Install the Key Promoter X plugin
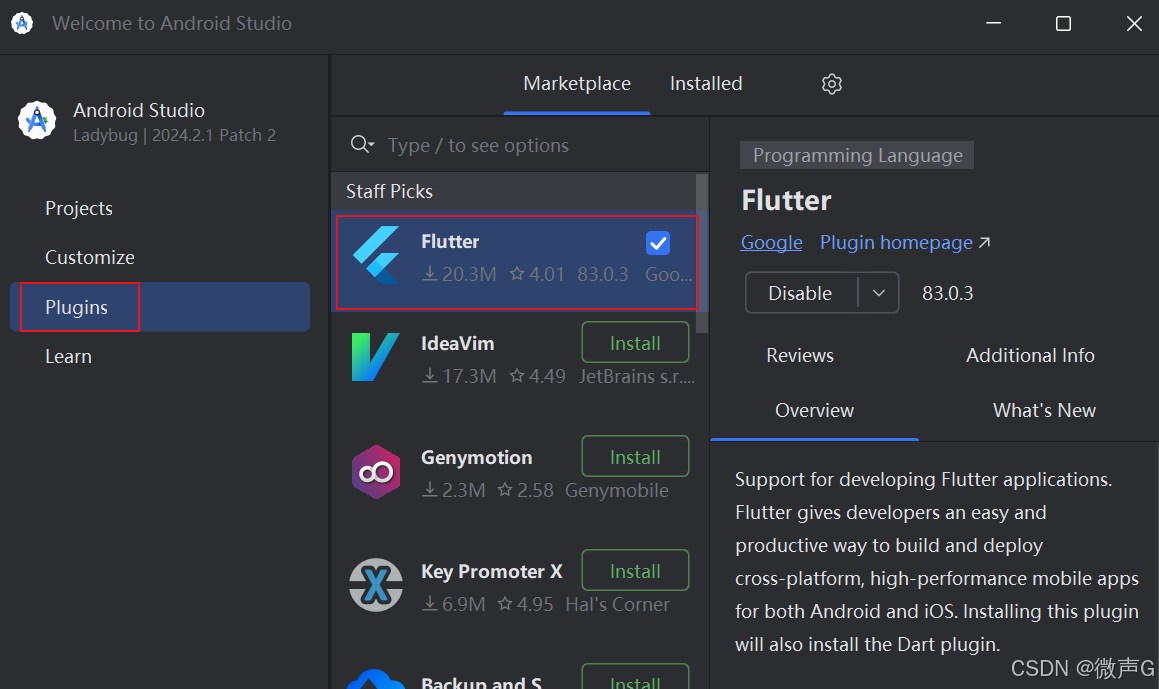Screen dimensions: 1159x689 [635, 571]
